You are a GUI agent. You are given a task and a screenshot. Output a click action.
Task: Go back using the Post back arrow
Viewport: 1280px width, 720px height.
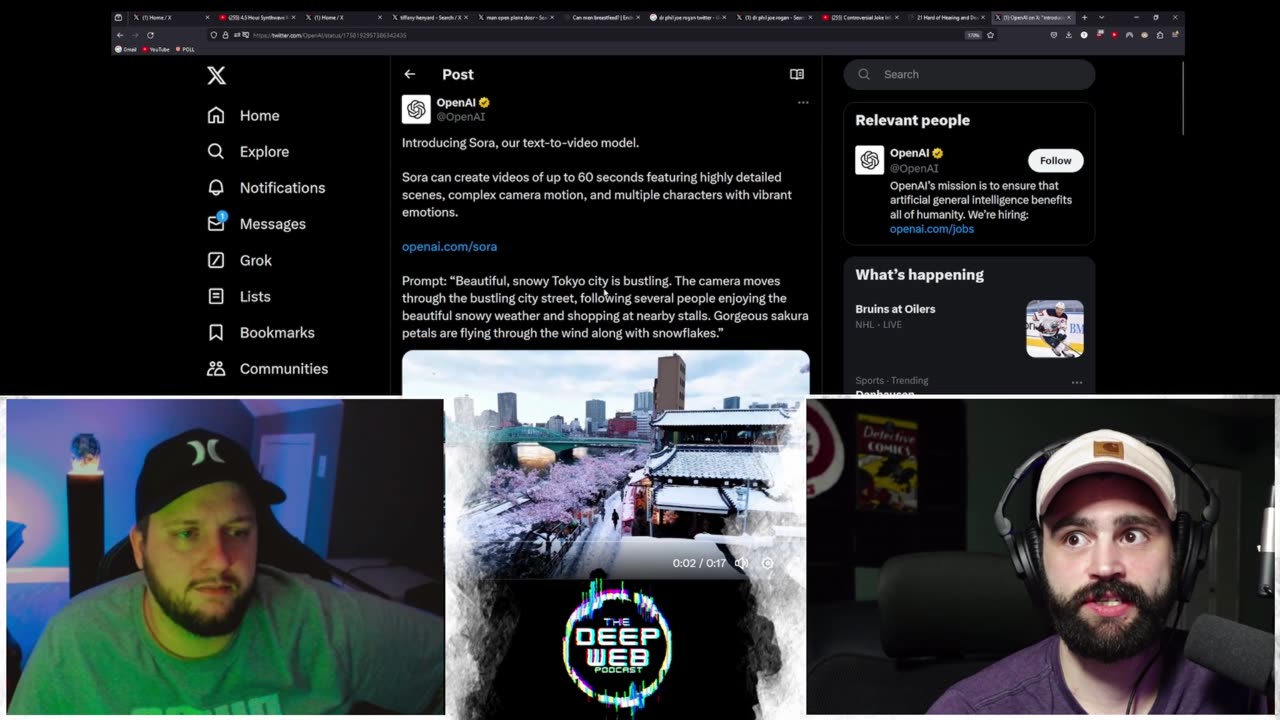click(410, 74)
